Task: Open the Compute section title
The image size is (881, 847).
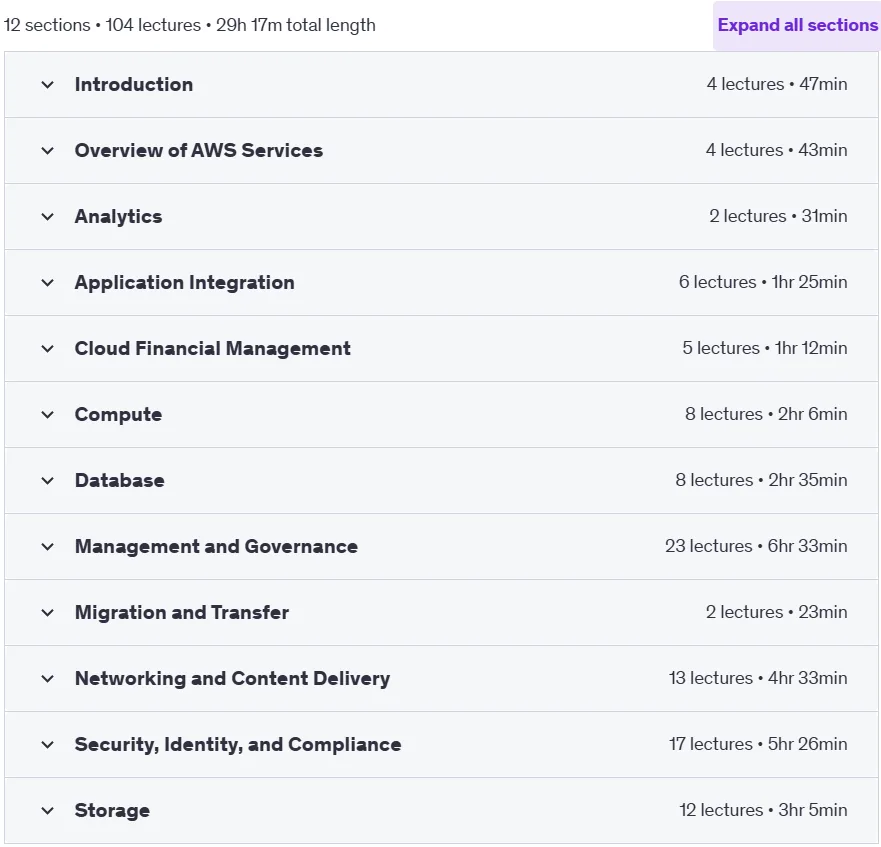Action: pyautogui.click(x=119, y=415)
